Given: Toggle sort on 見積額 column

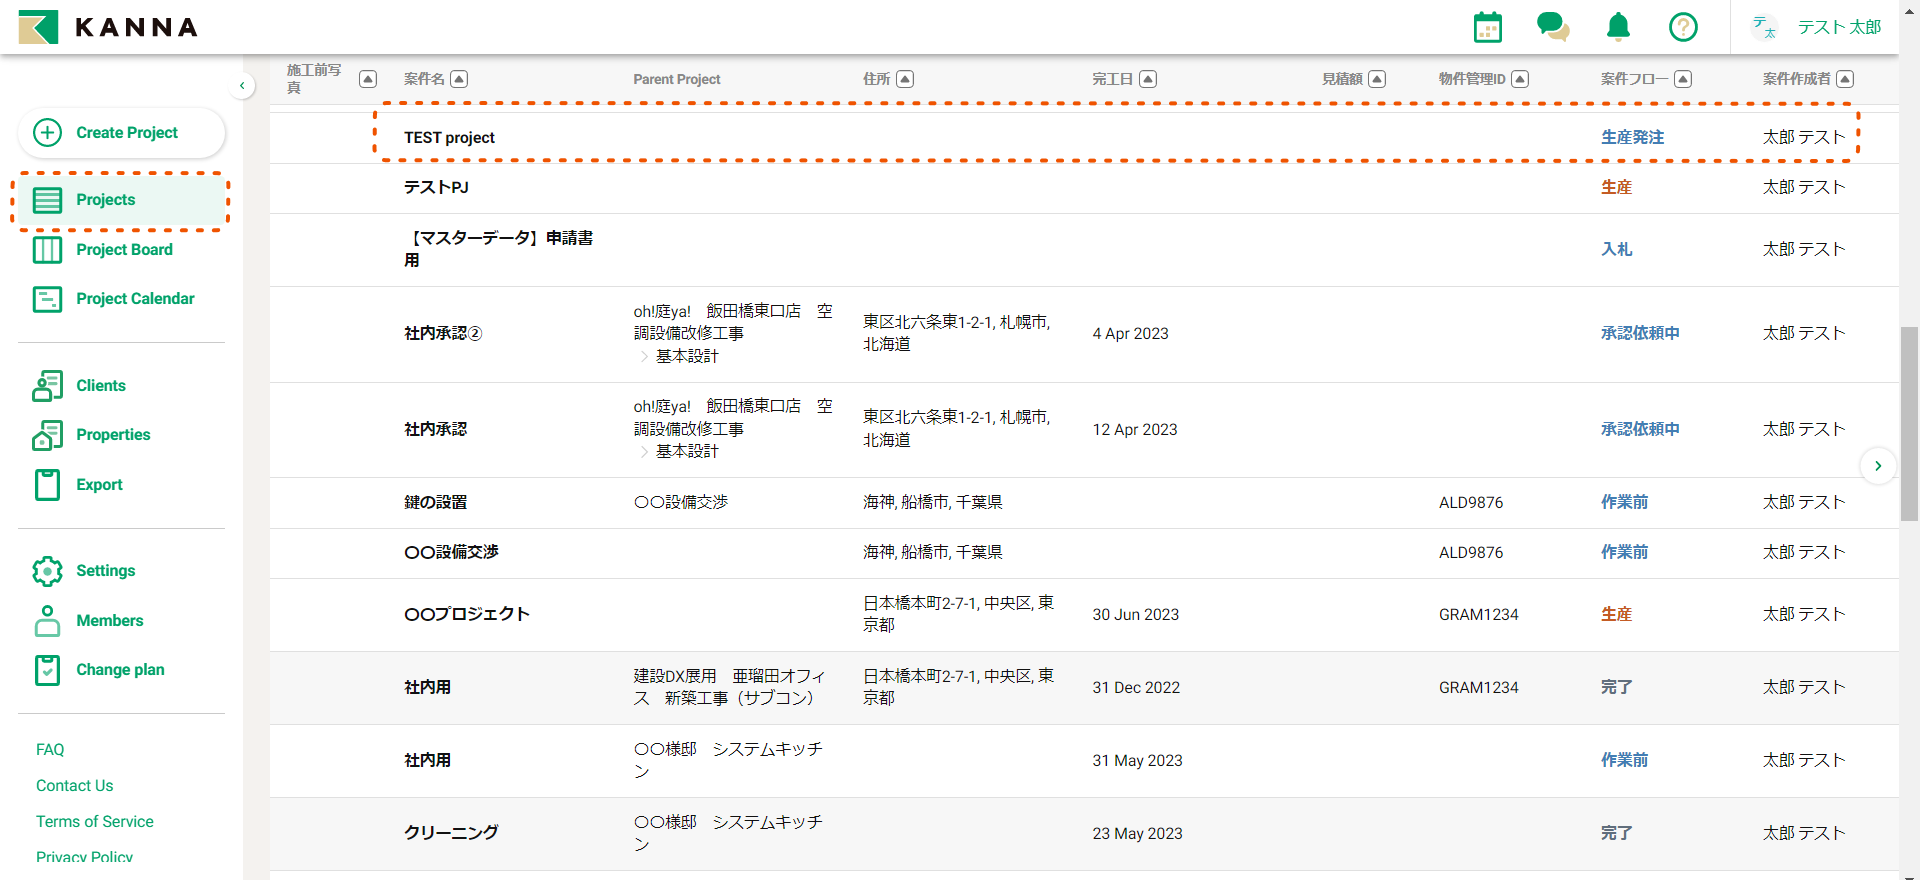Looking at the screenshot, I should 1377,79.
